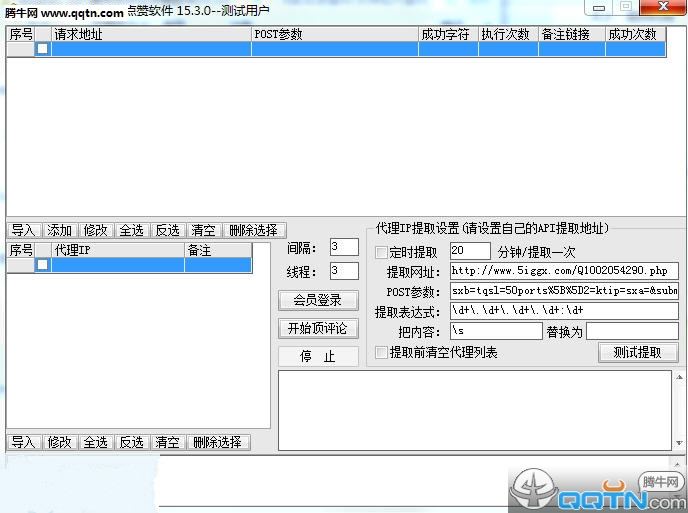
Task: Click 全选 below the proxy IP list
Action: point(96,442)
